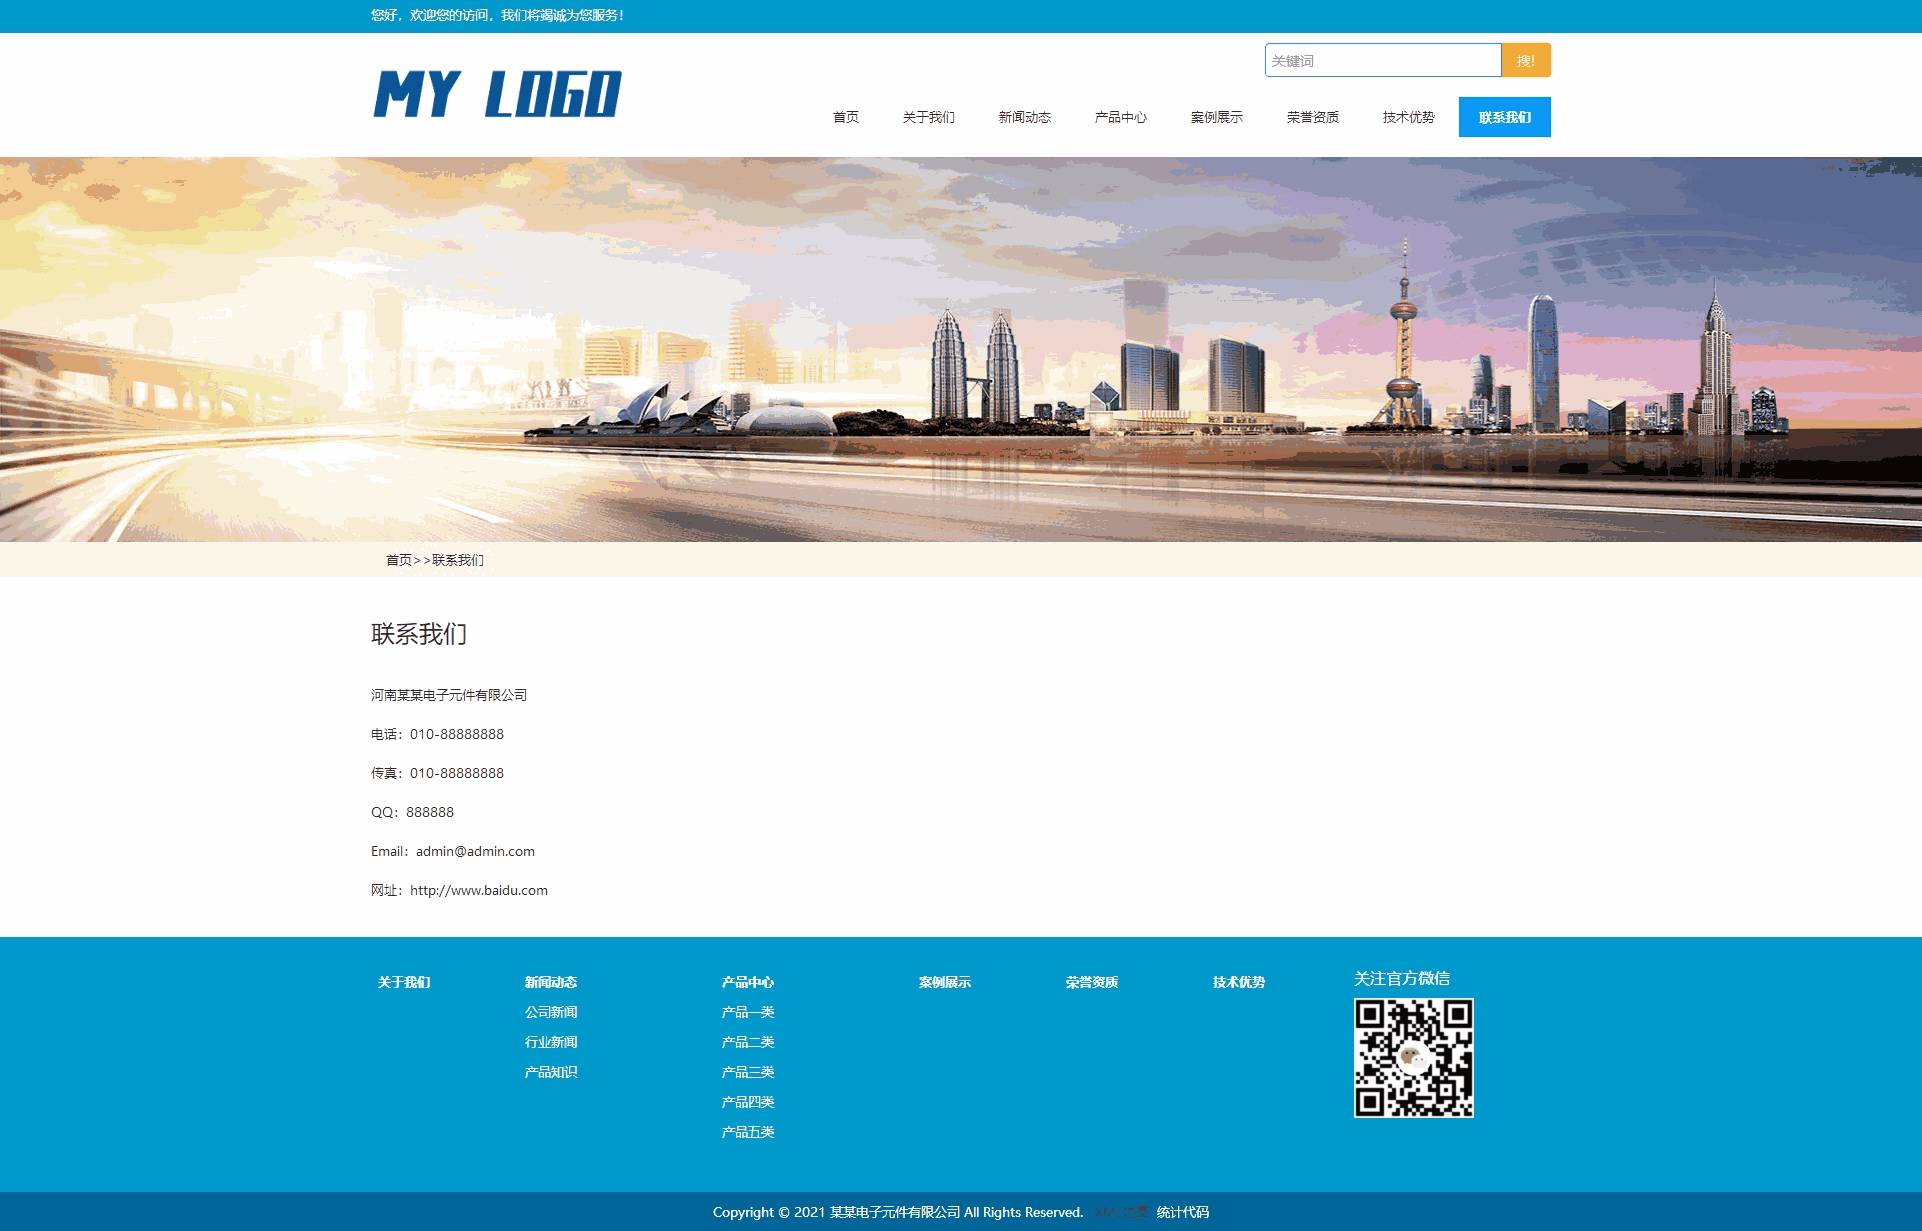
Task: Click the orange search button
Action: (1525, 60)
